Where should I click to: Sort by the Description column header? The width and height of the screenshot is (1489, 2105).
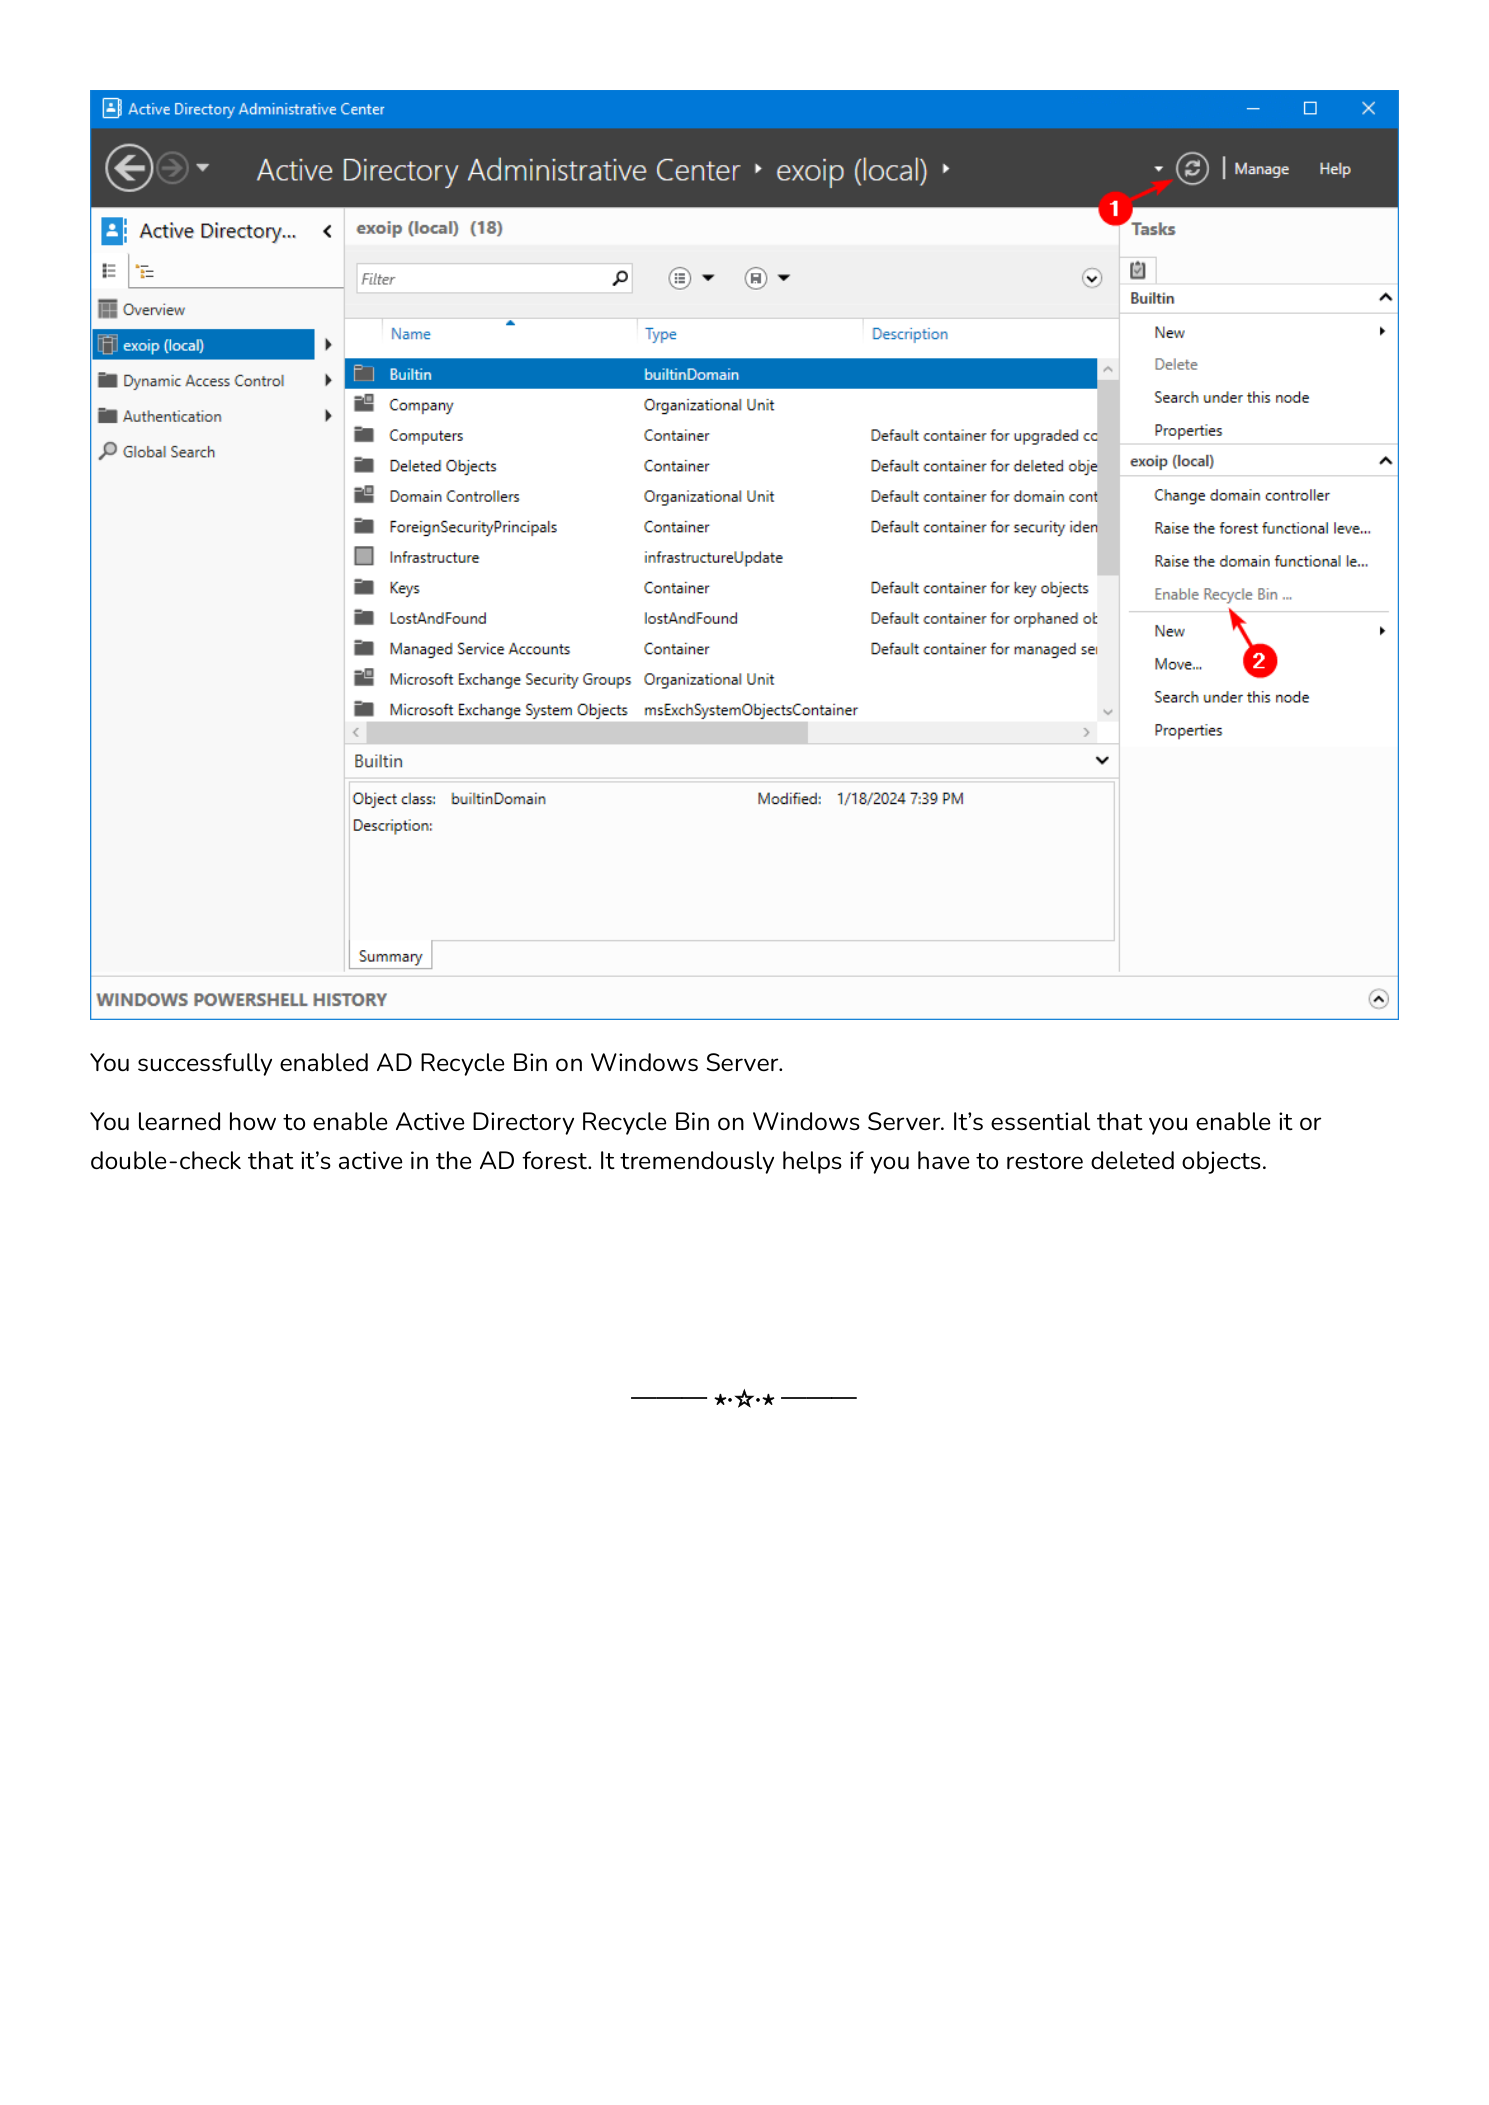(x=909, y=334)
